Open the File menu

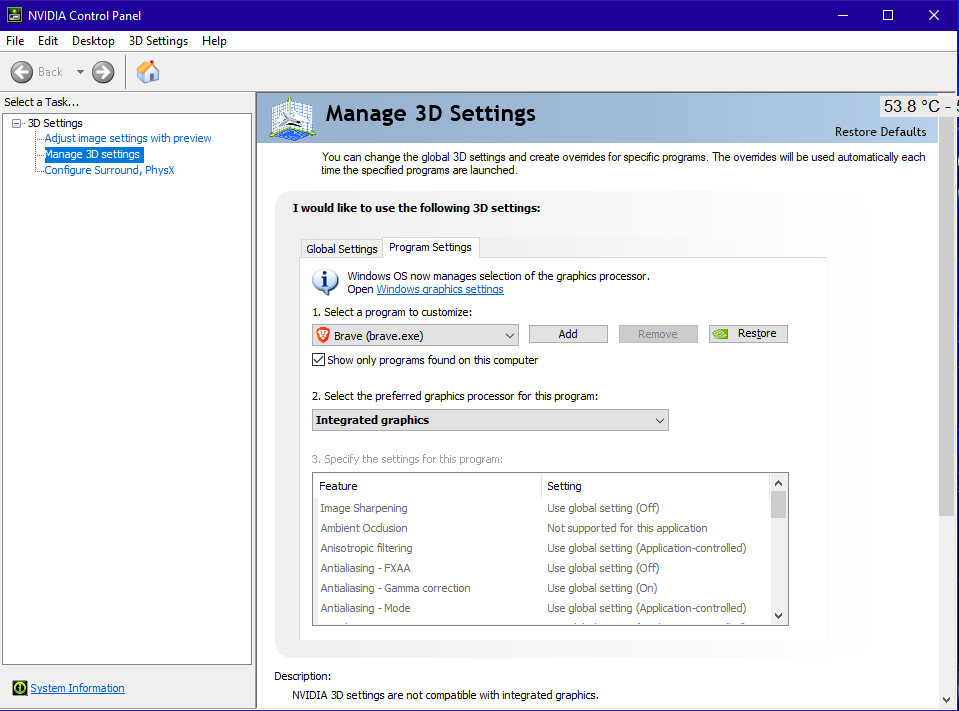tap(15, 41)
